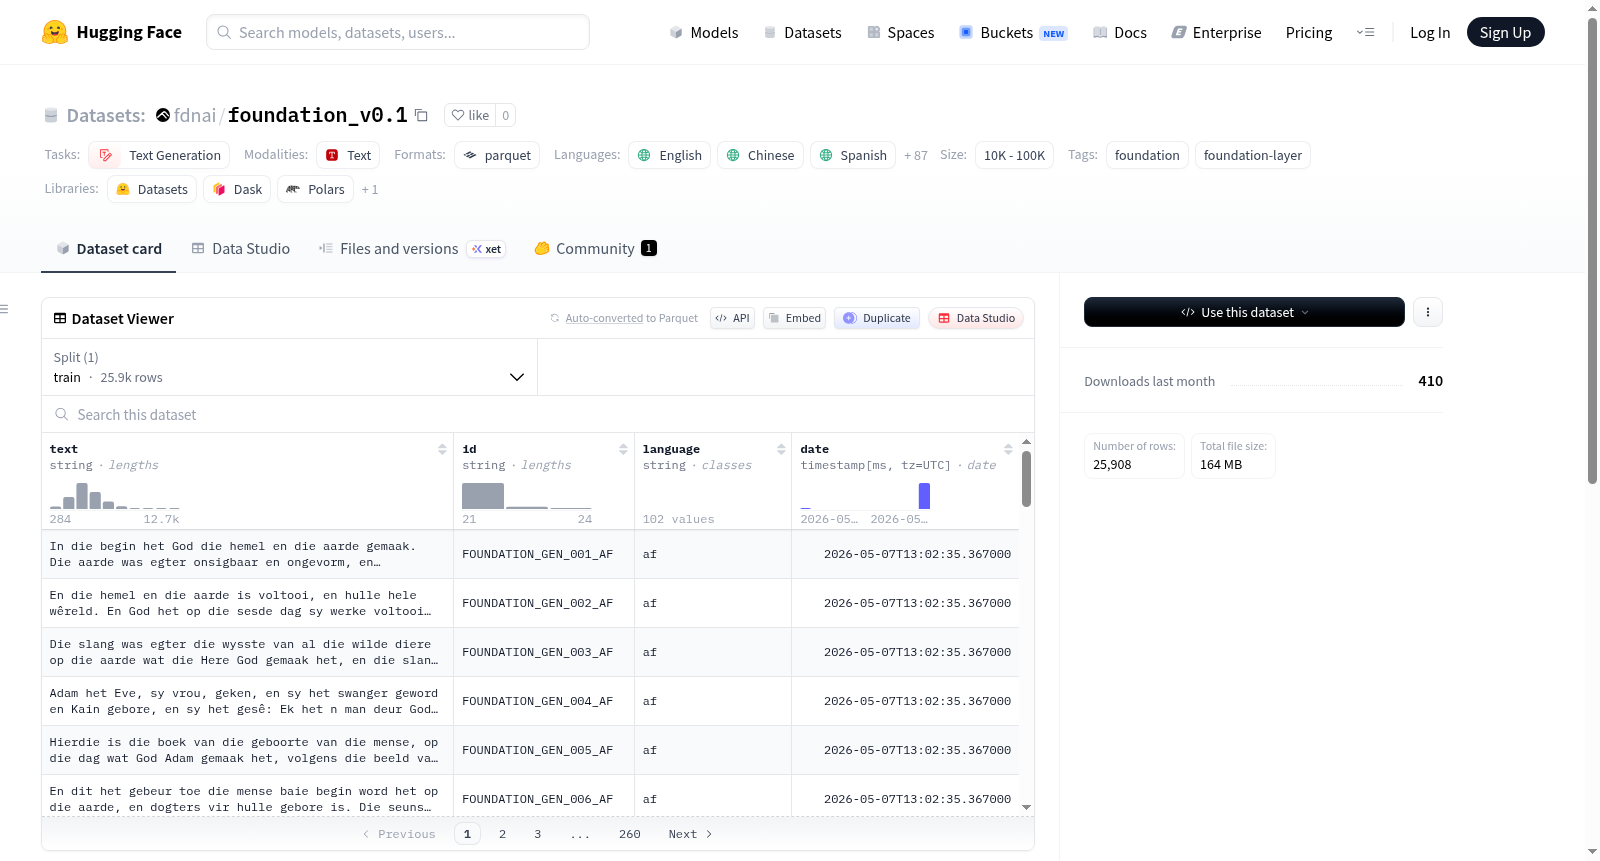Focus the Search this dataset field
The width and height of the screenshot is (1600, 861).
point(538,414)
